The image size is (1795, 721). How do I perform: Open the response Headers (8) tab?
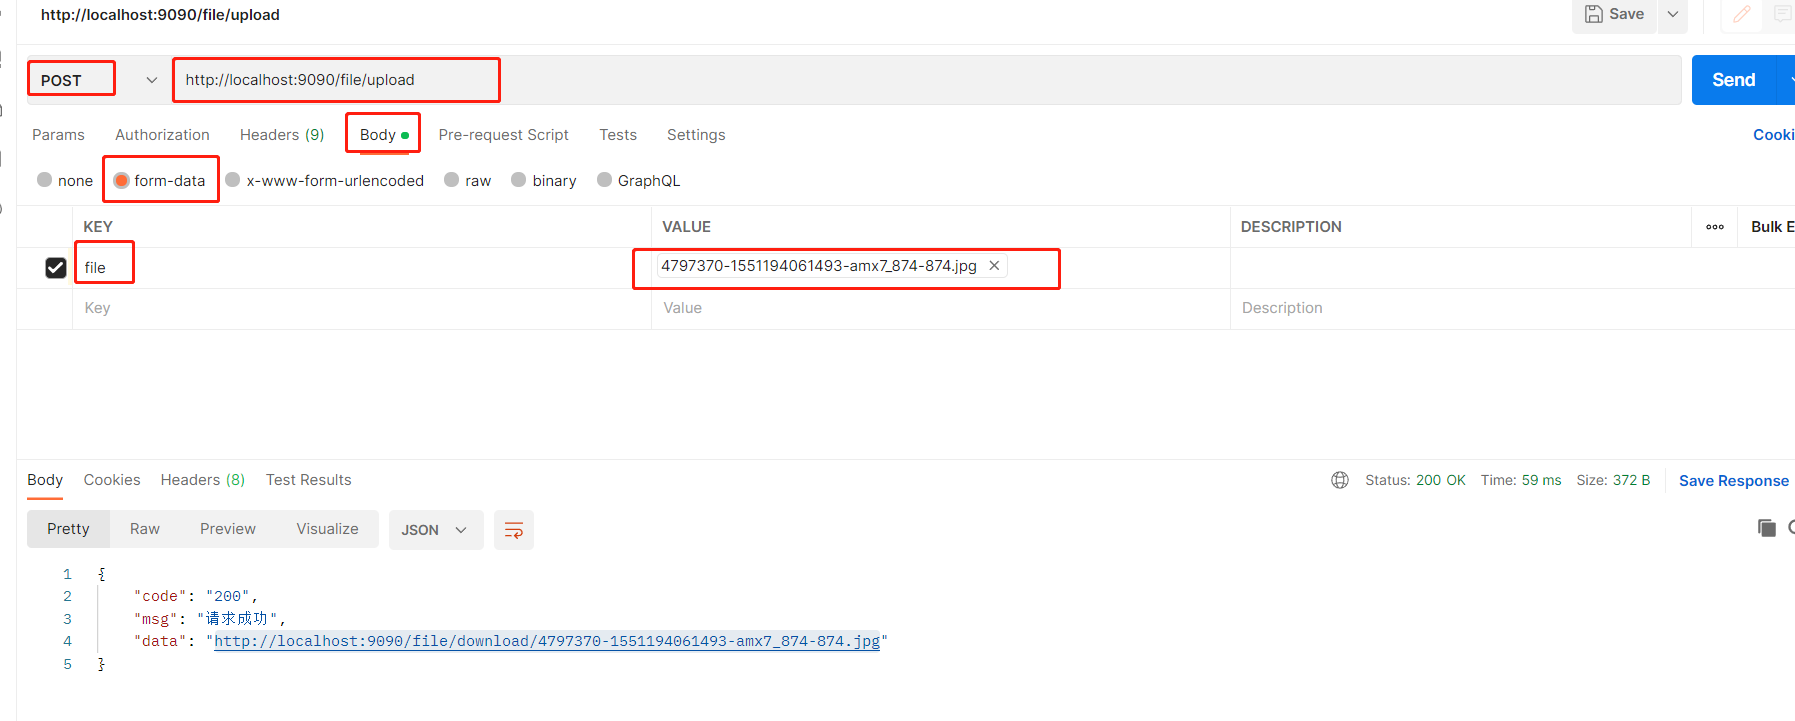[x=203, y=480]
